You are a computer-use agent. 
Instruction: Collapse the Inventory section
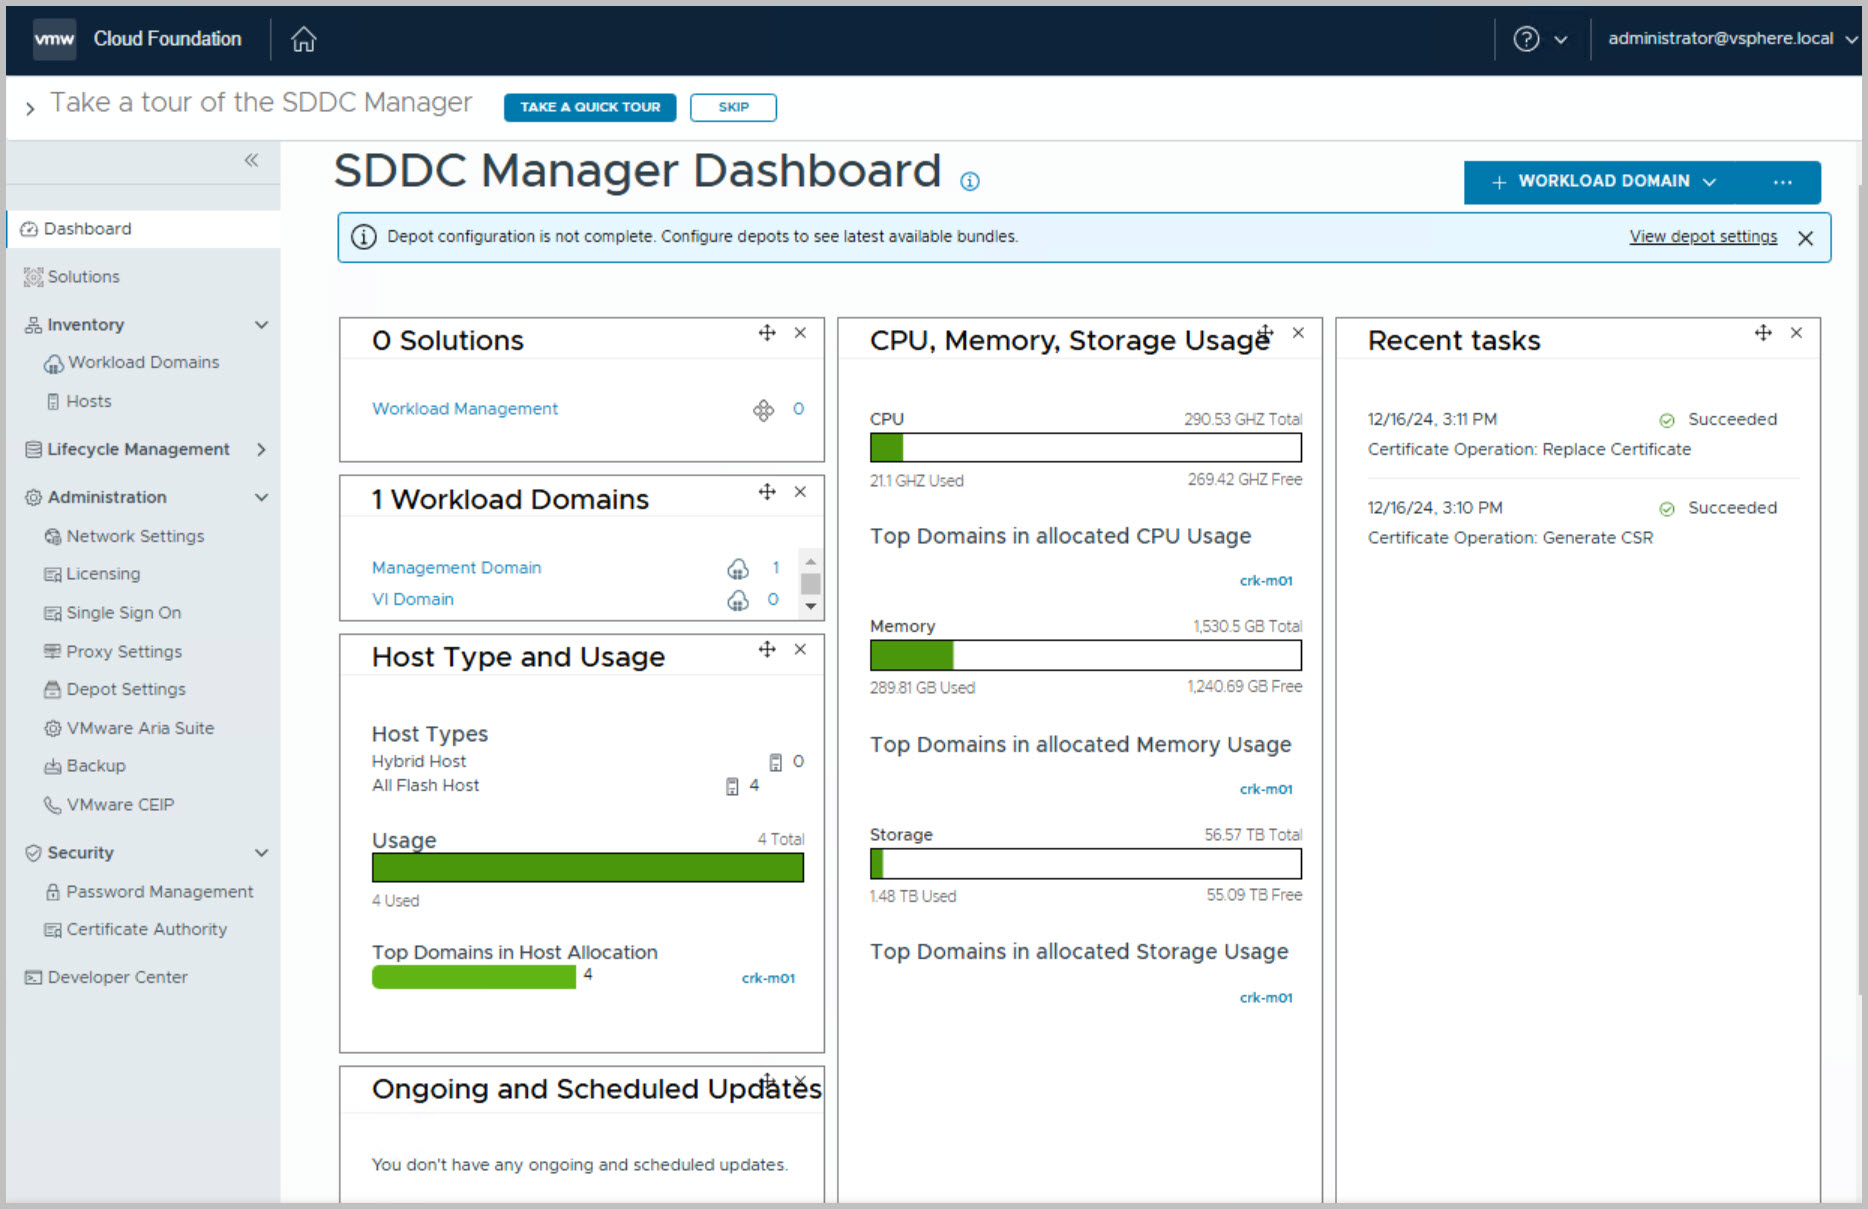(261, 325)
